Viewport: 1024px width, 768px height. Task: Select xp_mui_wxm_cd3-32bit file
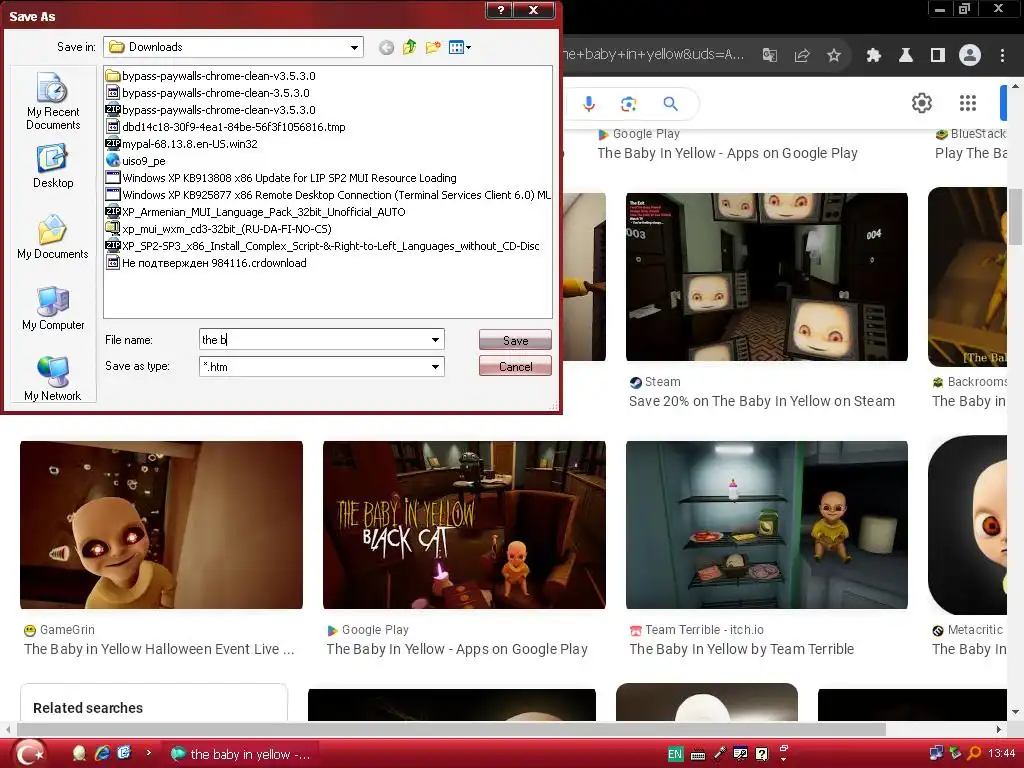point(219,229)
